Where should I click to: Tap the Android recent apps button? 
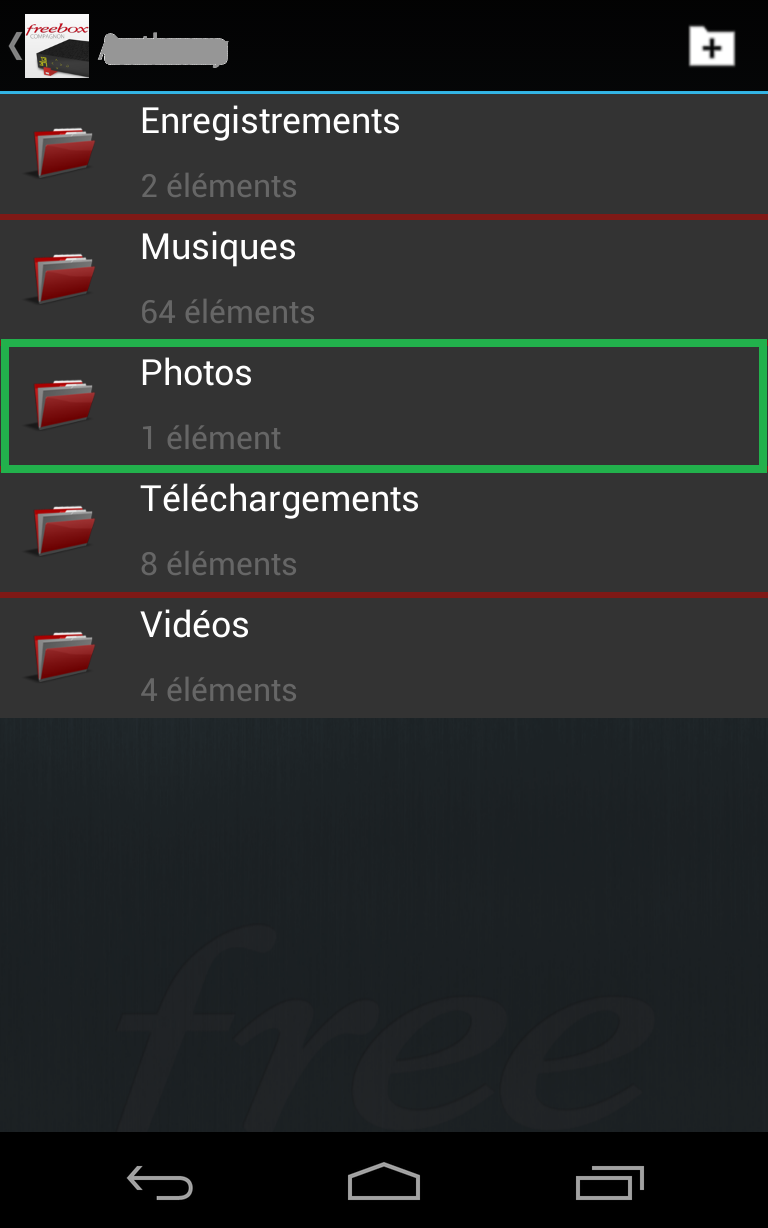[x=610, y=1183]
